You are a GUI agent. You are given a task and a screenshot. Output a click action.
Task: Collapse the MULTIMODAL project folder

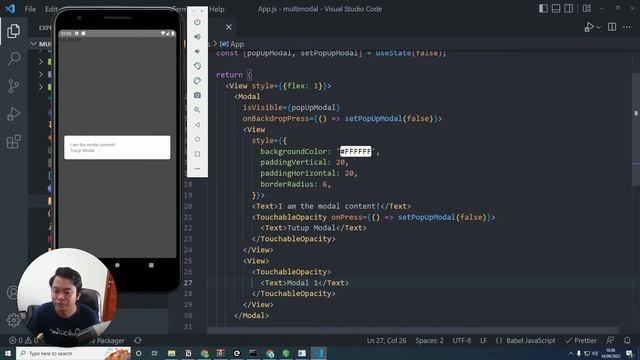34,44
